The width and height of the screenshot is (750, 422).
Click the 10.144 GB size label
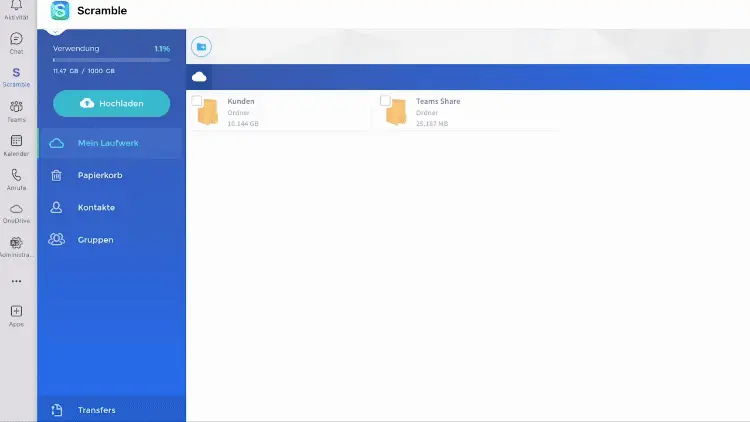pyautogui.click(x=243, y=123)
